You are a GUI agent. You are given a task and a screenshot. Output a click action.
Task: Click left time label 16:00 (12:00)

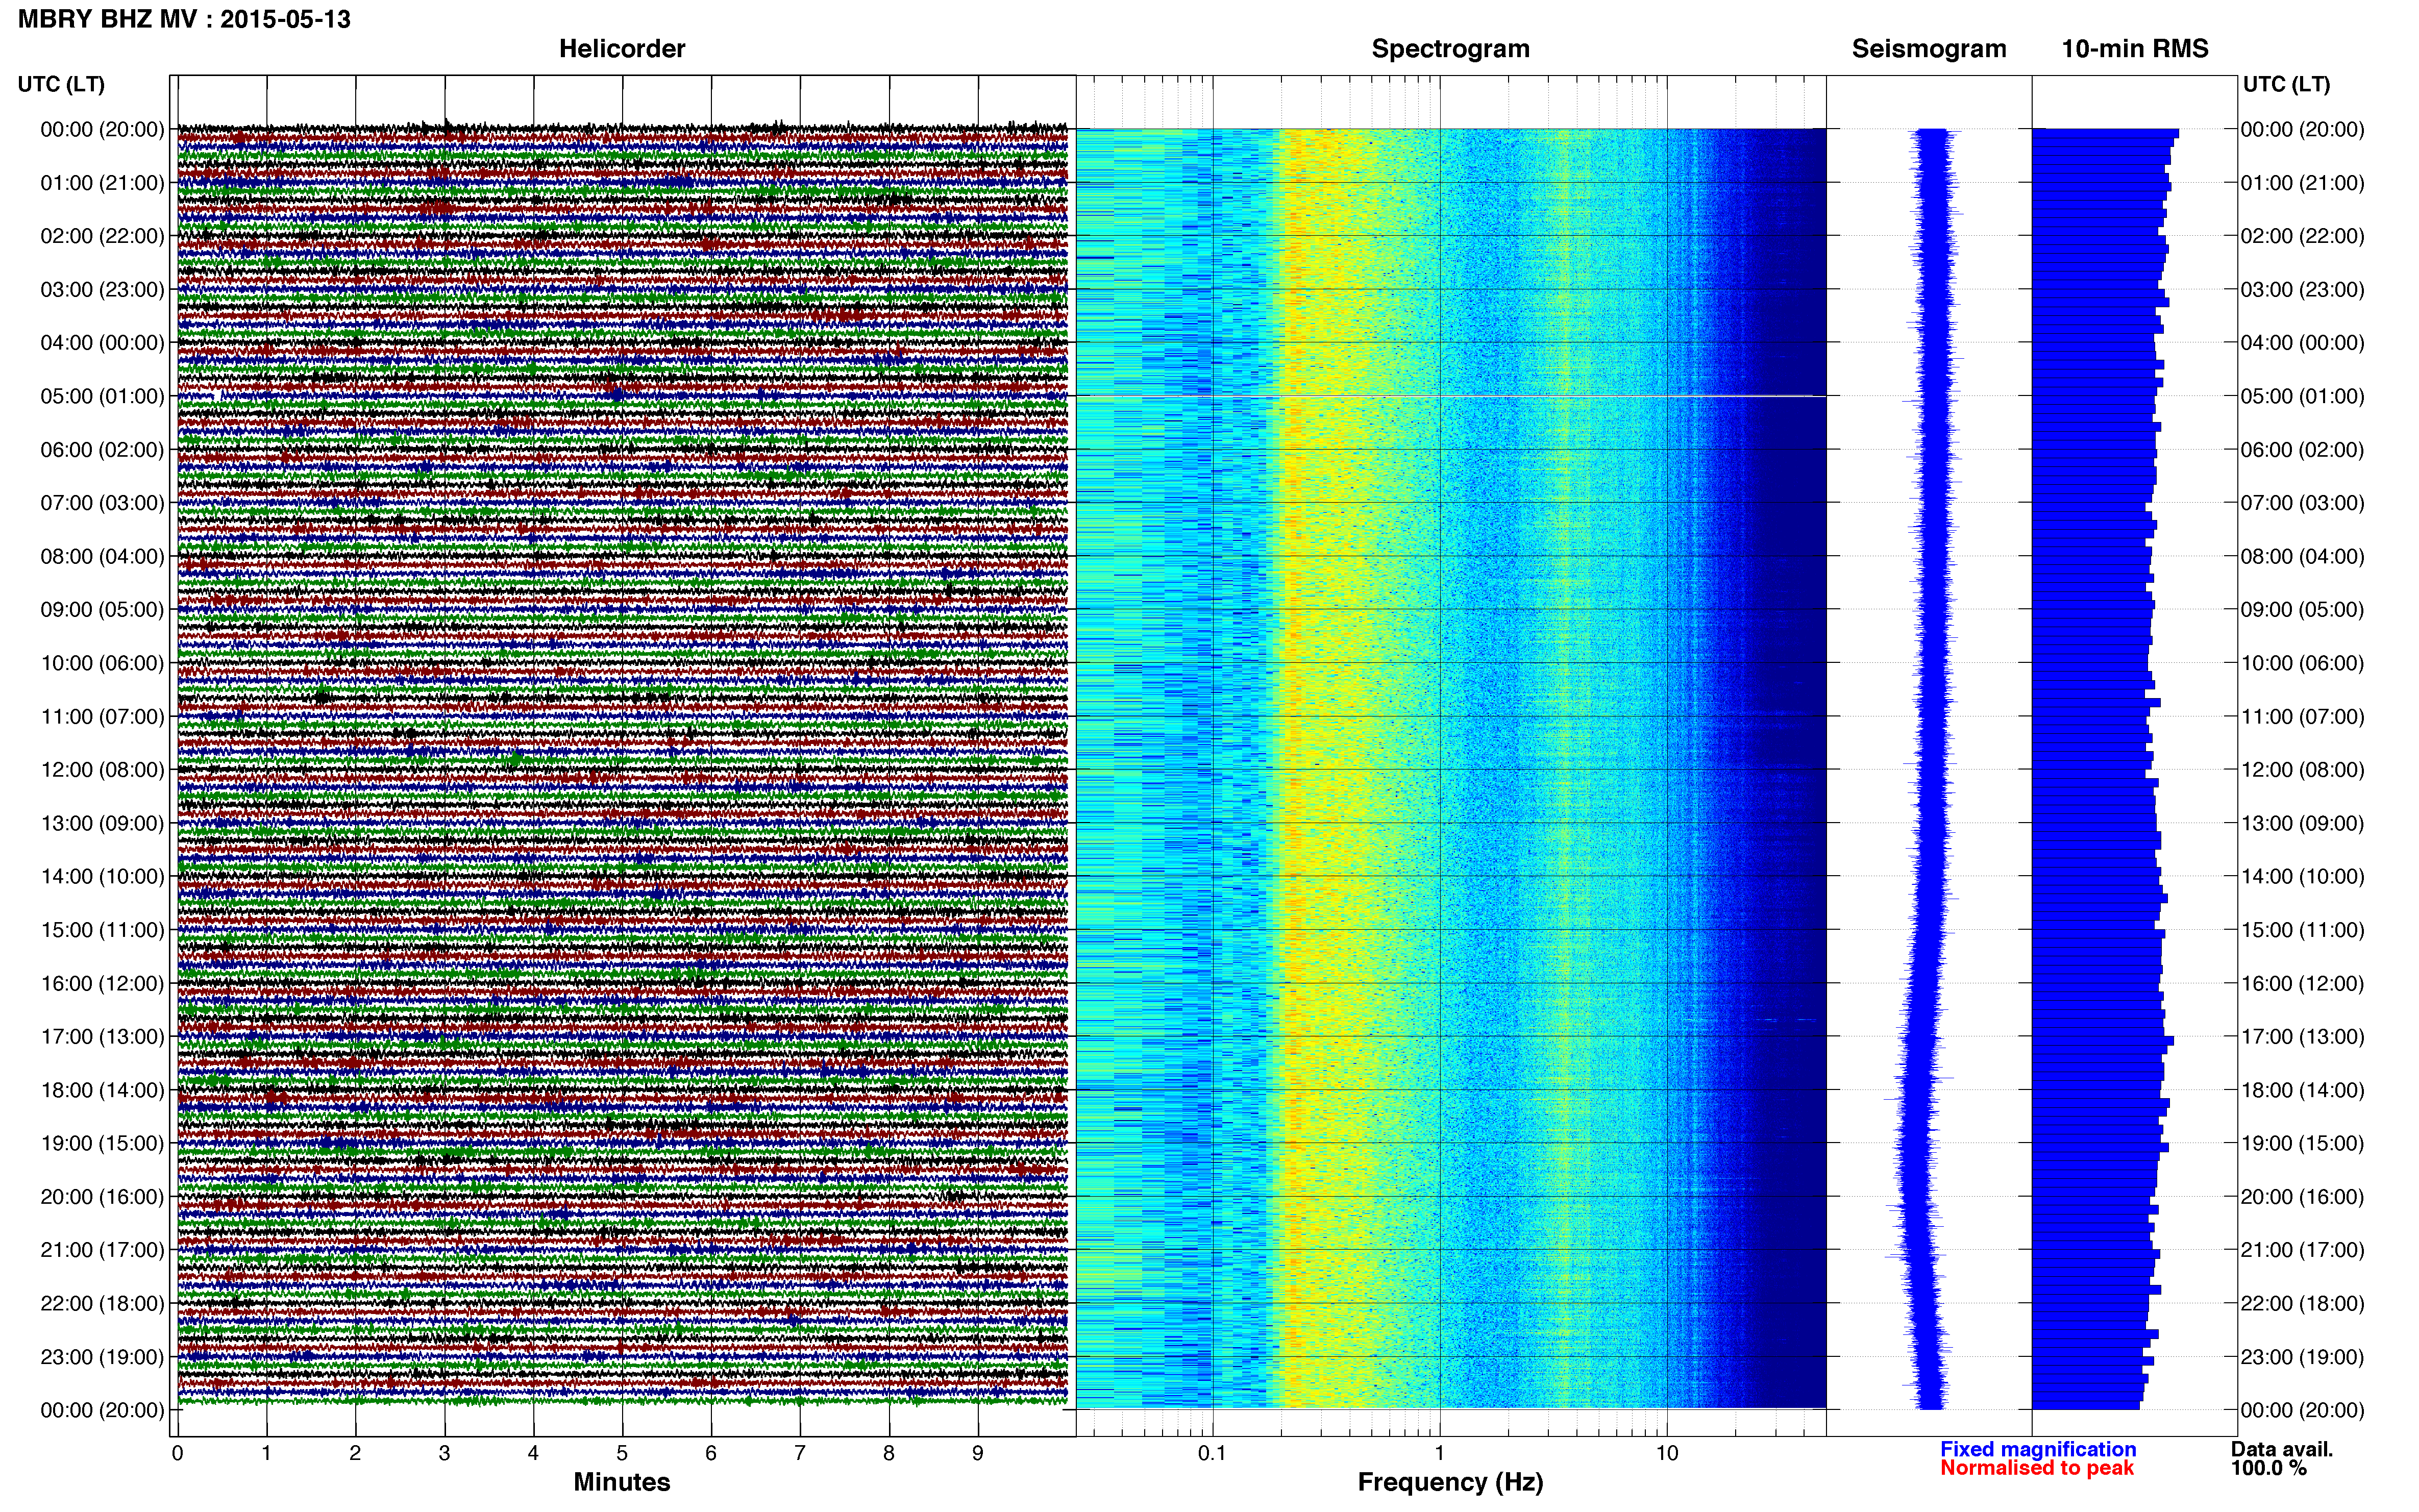click(x=102, y=983)
